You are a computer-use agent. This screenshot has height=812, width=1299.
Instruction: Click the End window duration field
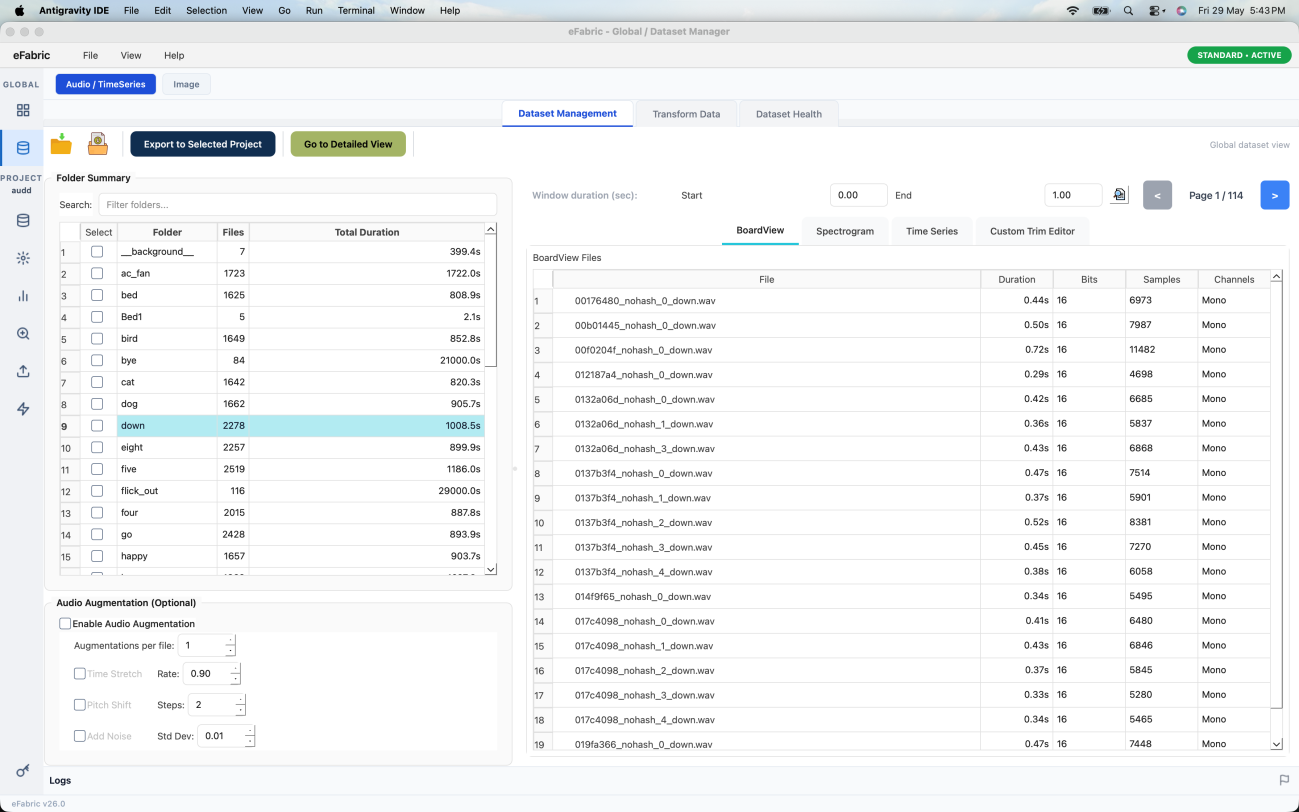[1073, 195]
